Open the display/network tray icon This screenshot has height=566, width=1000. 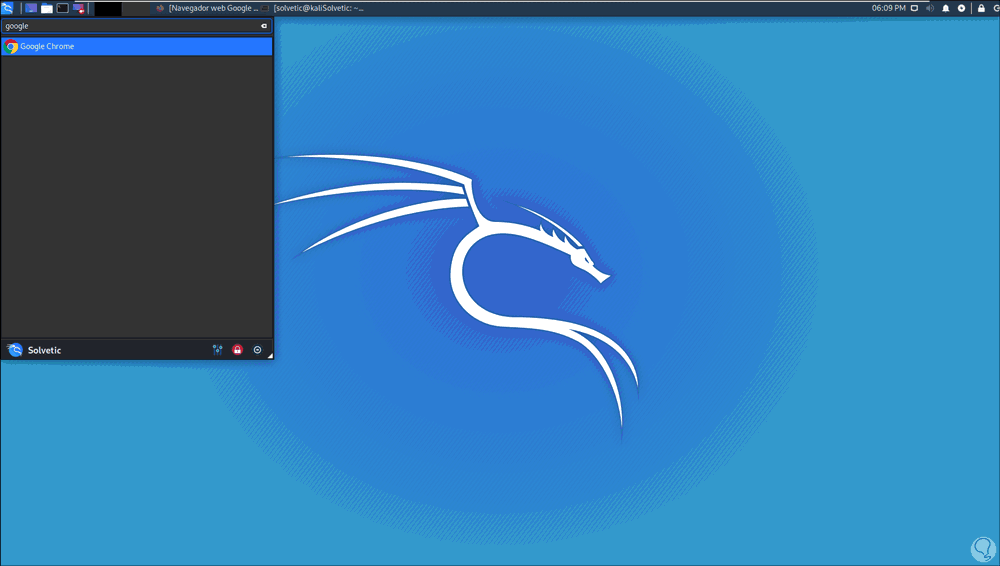point(915,8)
